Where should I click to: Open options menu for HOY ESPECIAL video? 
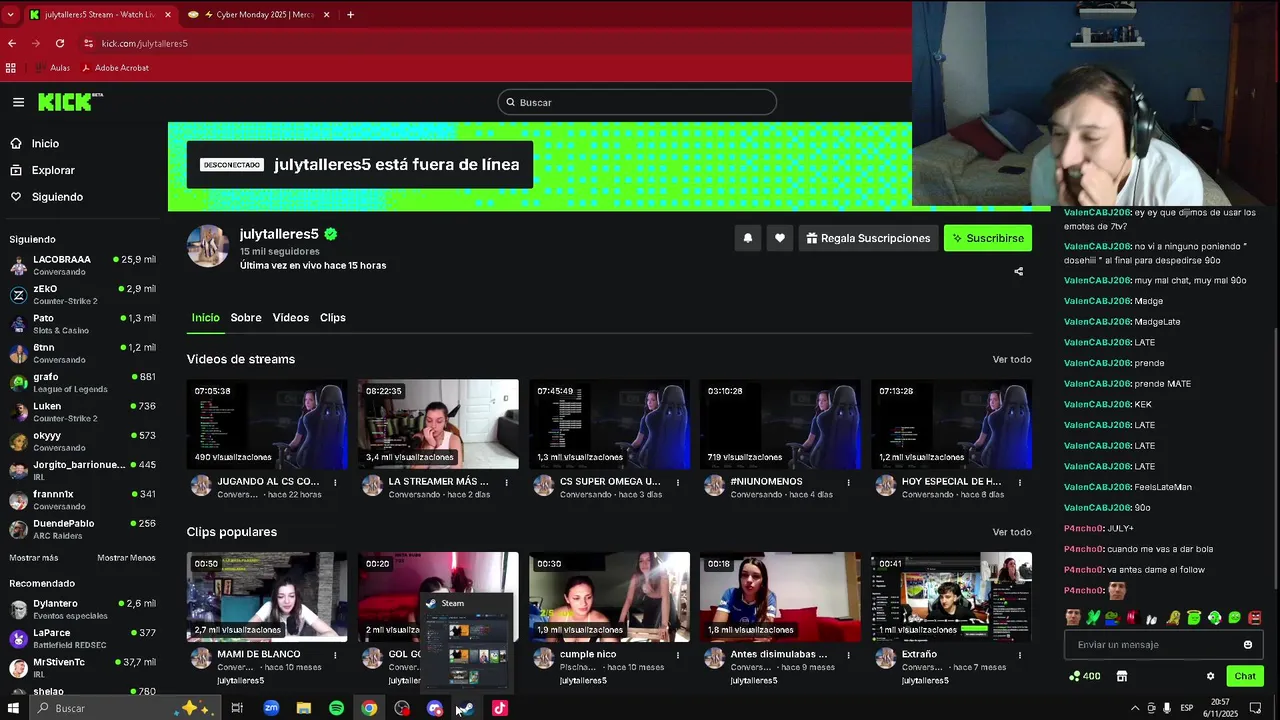click(1019, 482)
